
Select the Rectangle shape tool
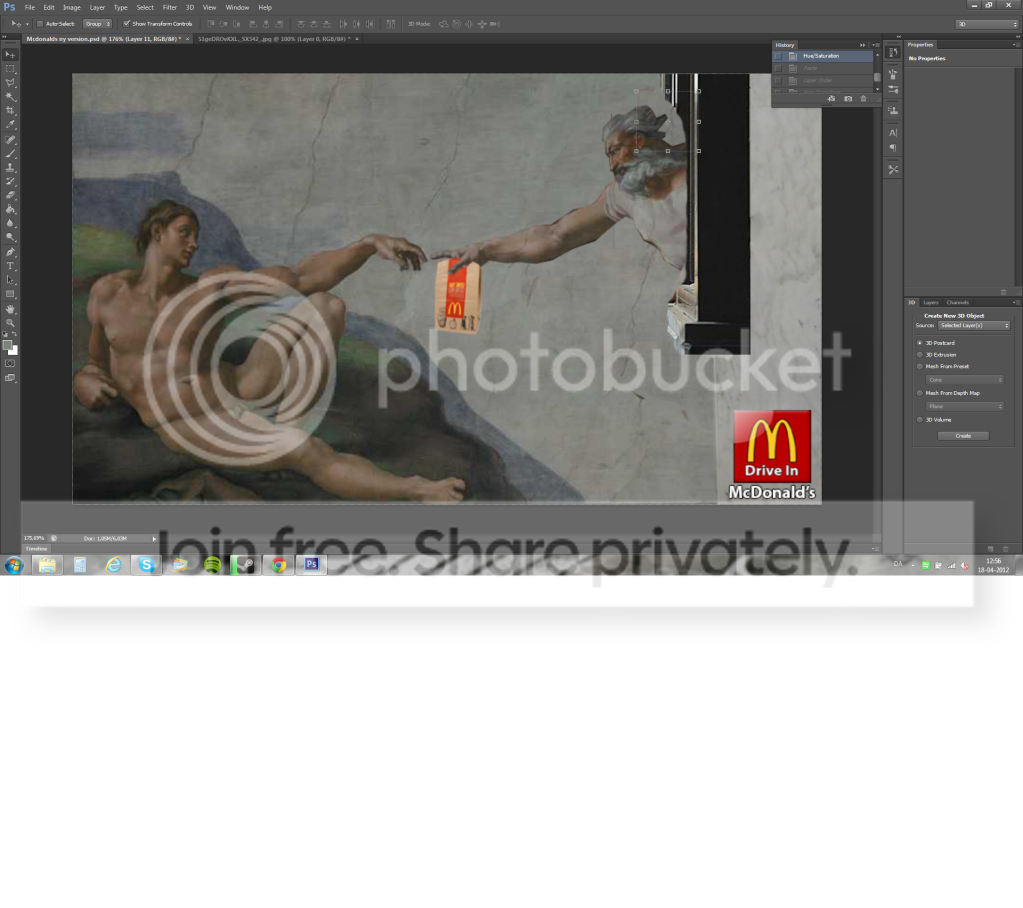[10, 294]
